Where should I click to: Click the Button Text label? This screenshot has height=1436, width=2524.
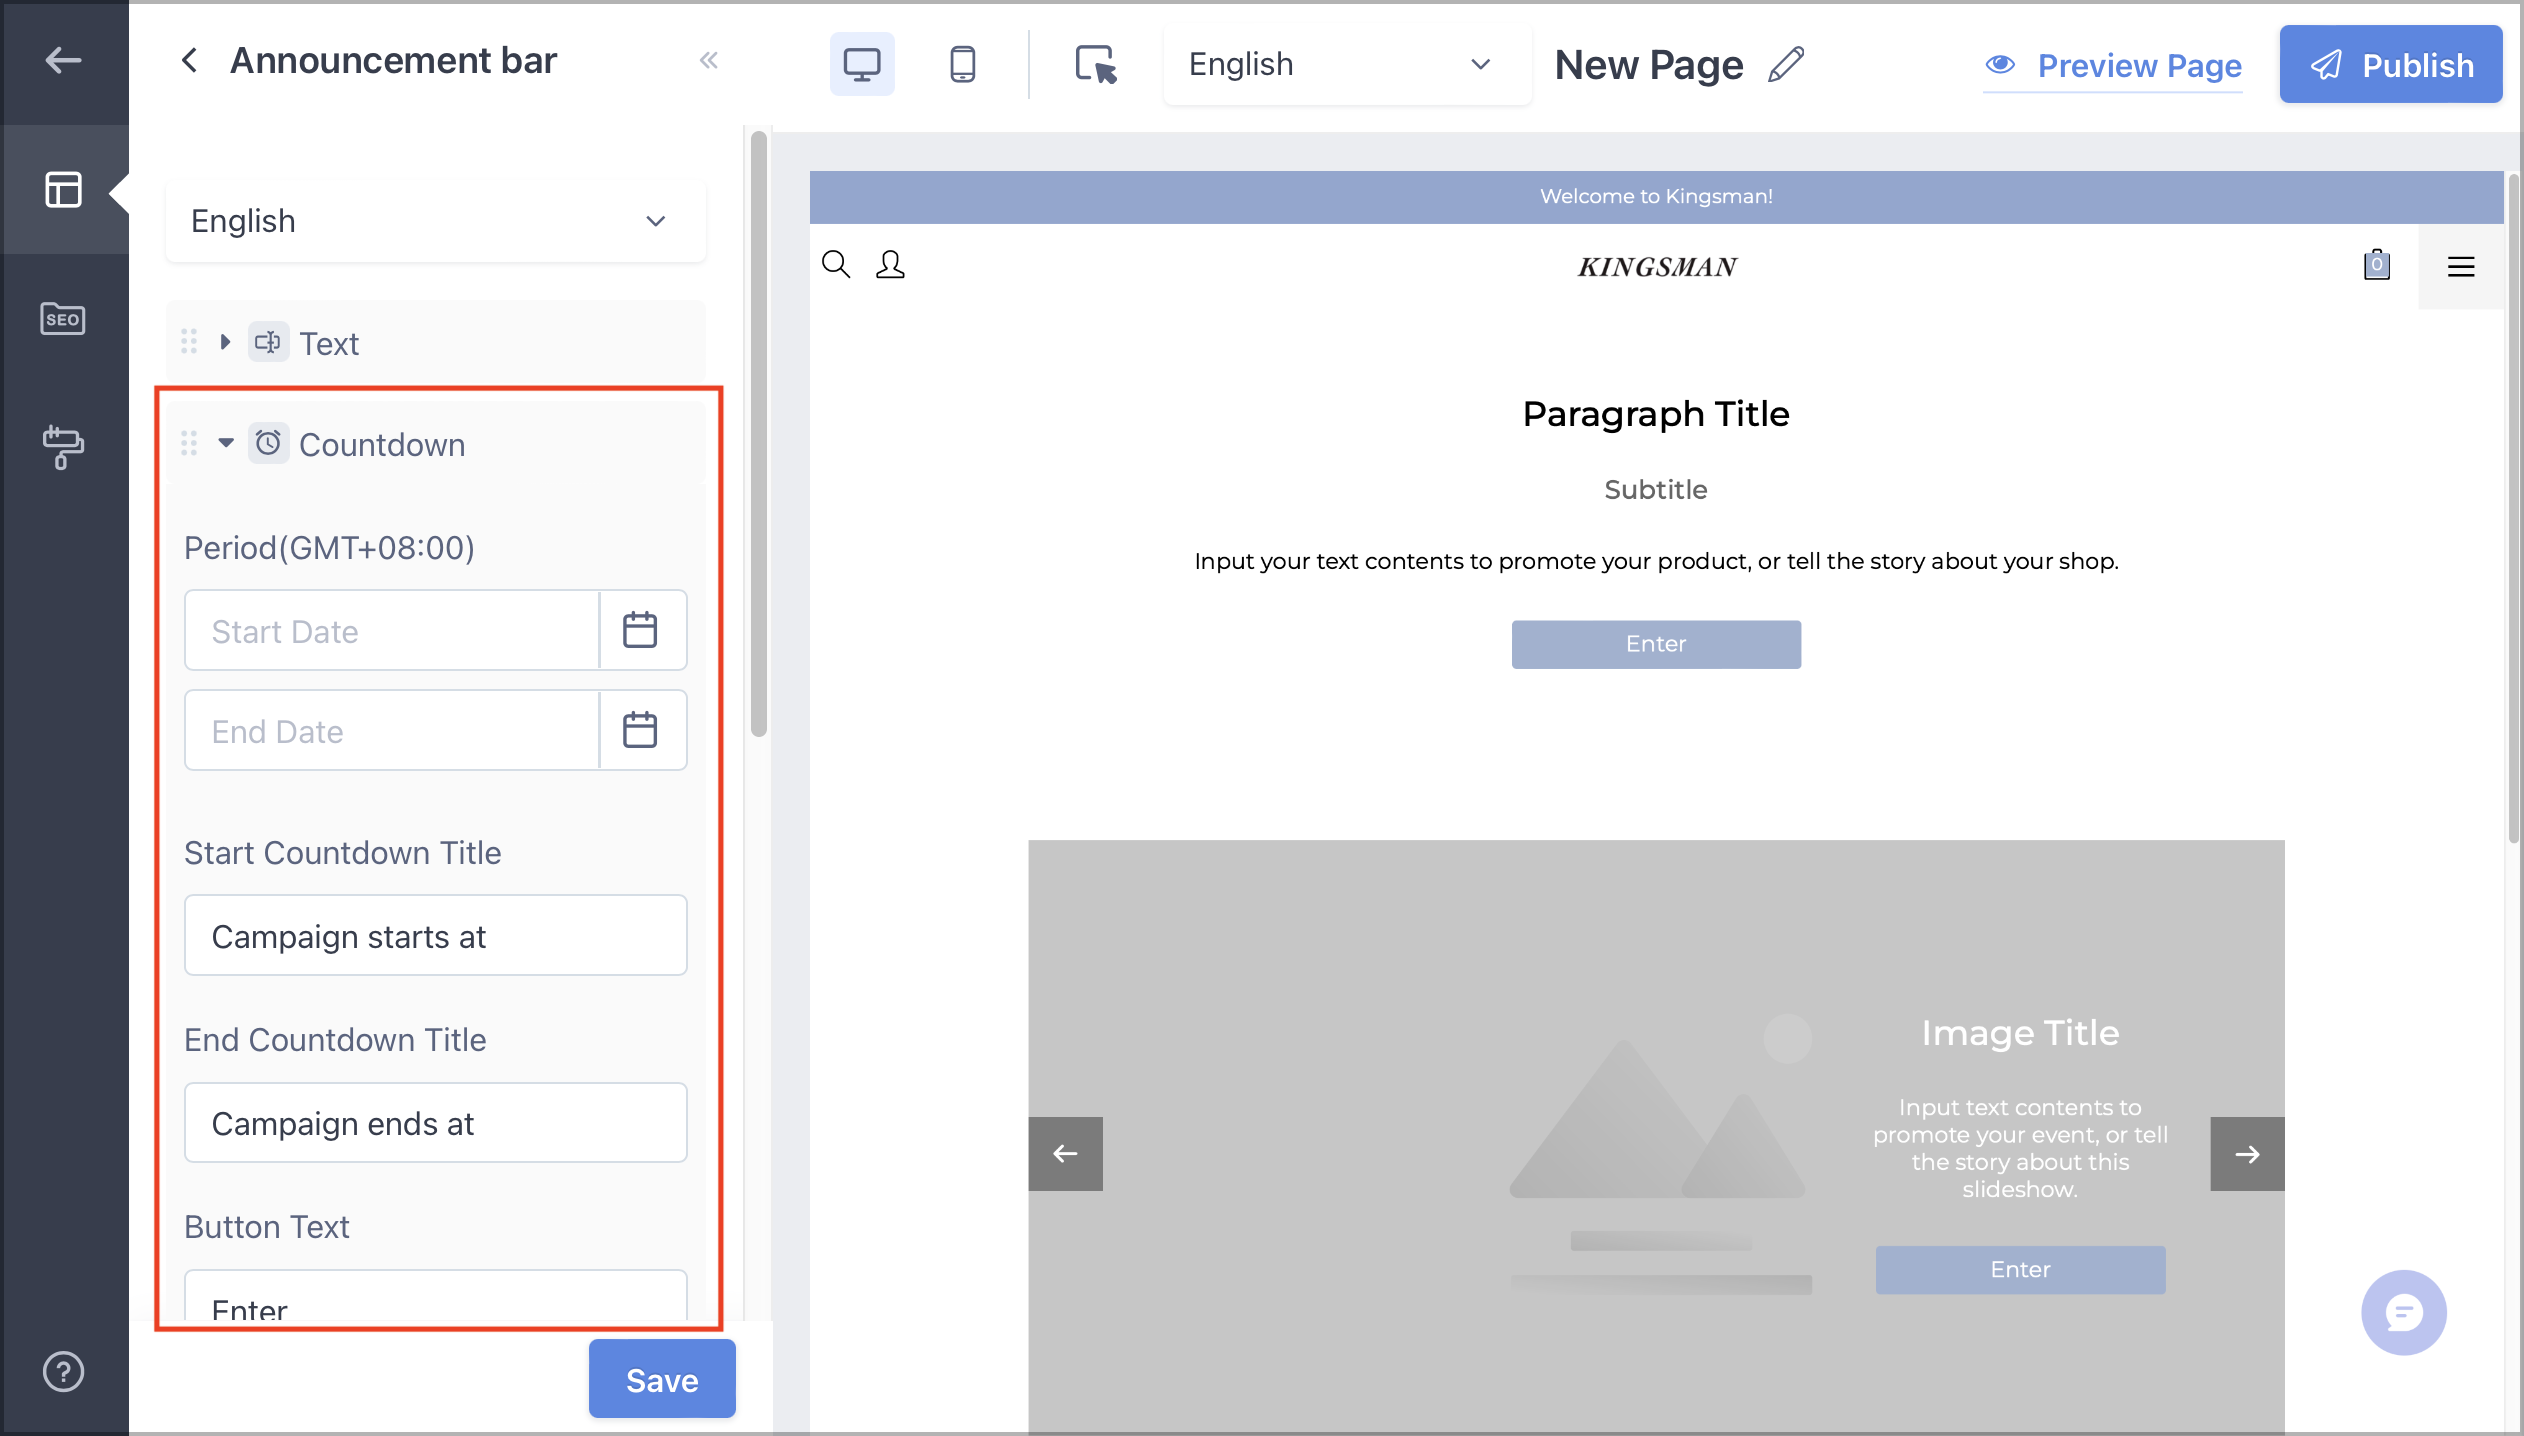click(x=267, y=1227)
